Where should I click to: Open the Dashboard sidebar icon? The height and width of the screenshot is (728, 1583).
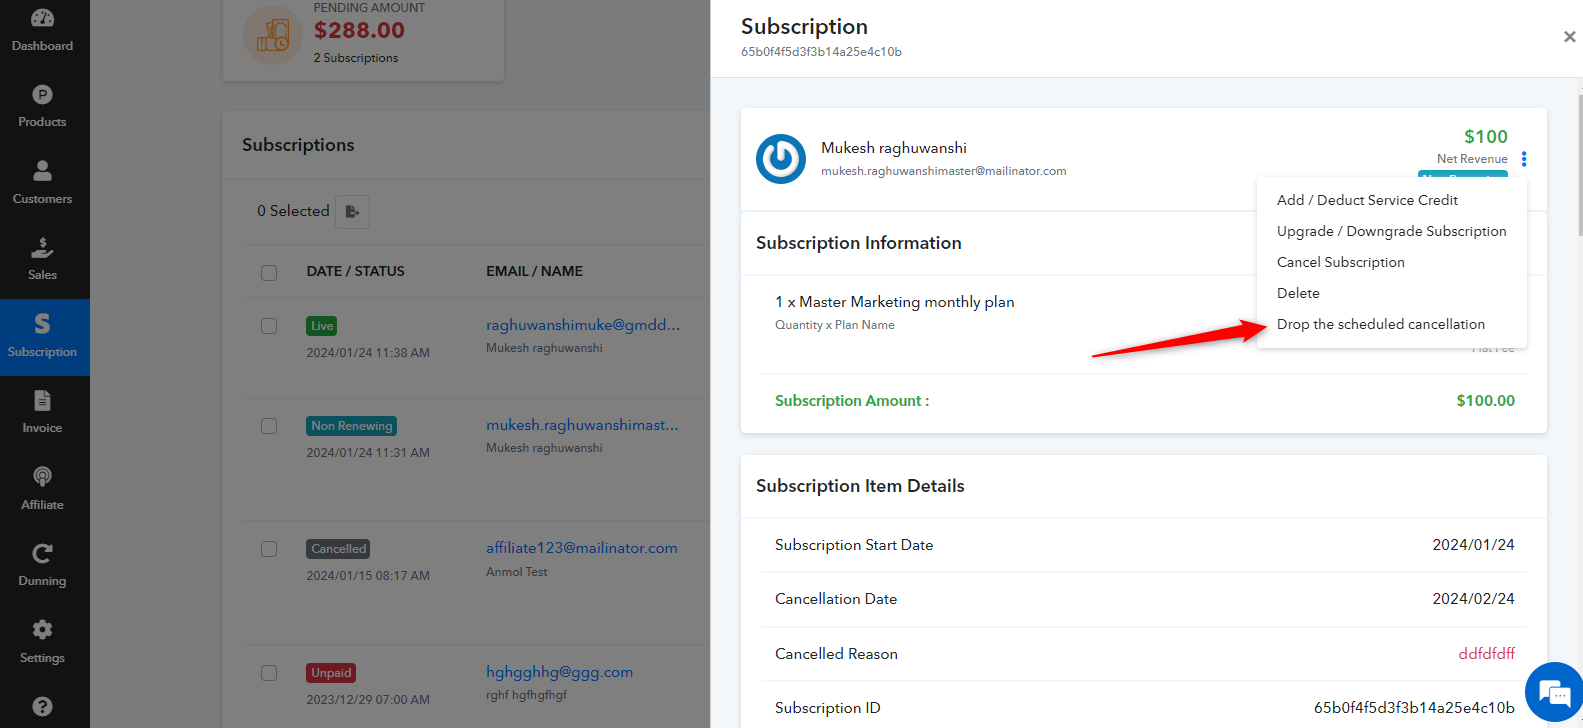point(42,18)
